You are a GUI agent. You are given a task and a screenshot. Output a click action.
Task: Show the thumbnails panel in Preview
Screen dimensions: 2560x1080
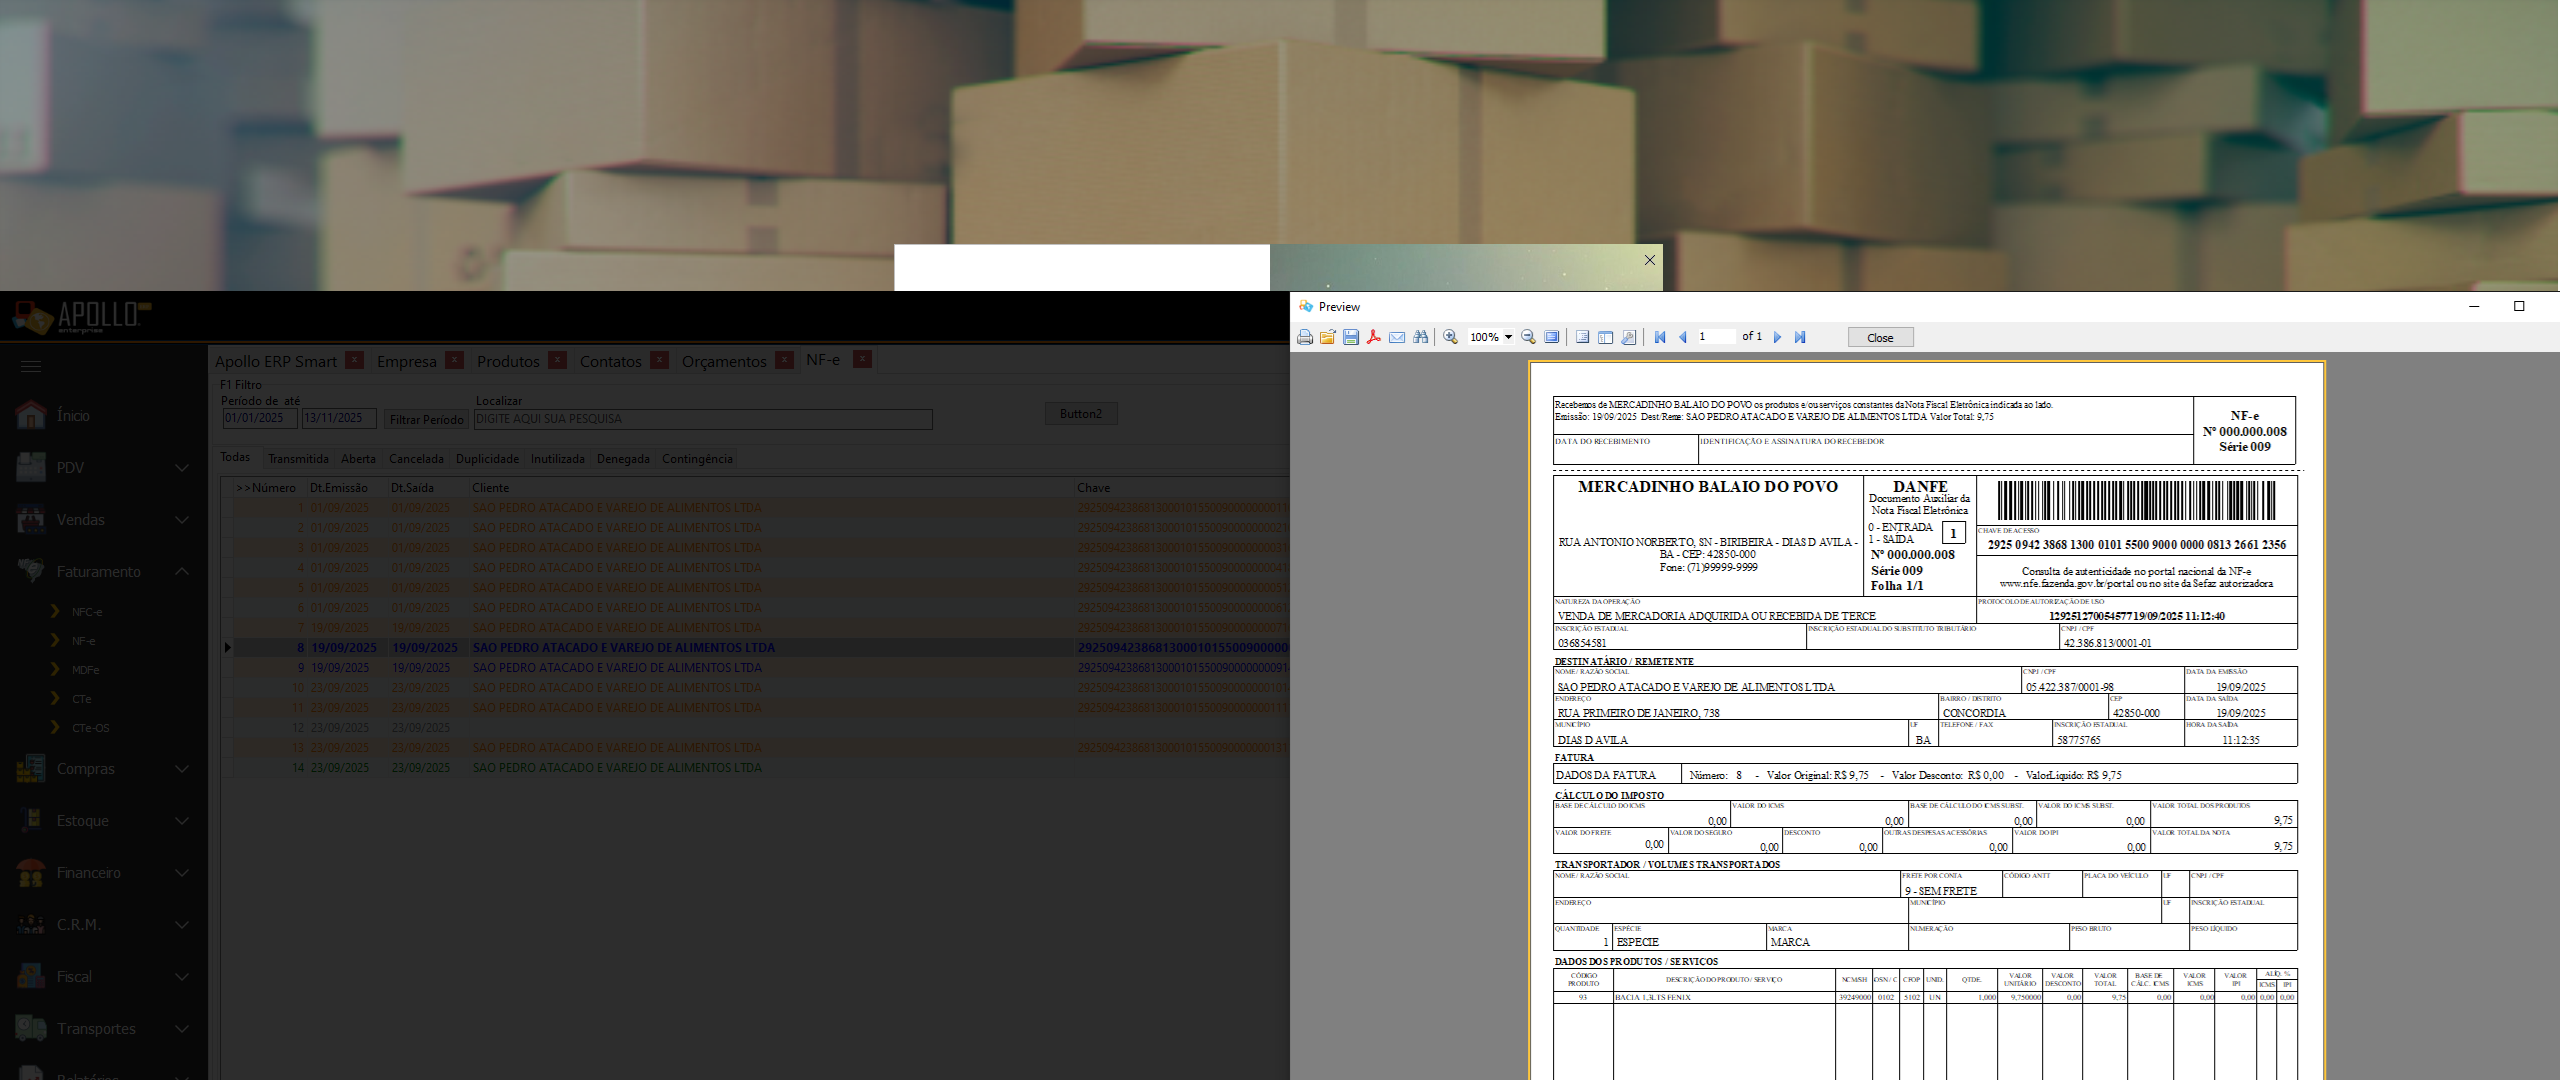pos(1606,337)
